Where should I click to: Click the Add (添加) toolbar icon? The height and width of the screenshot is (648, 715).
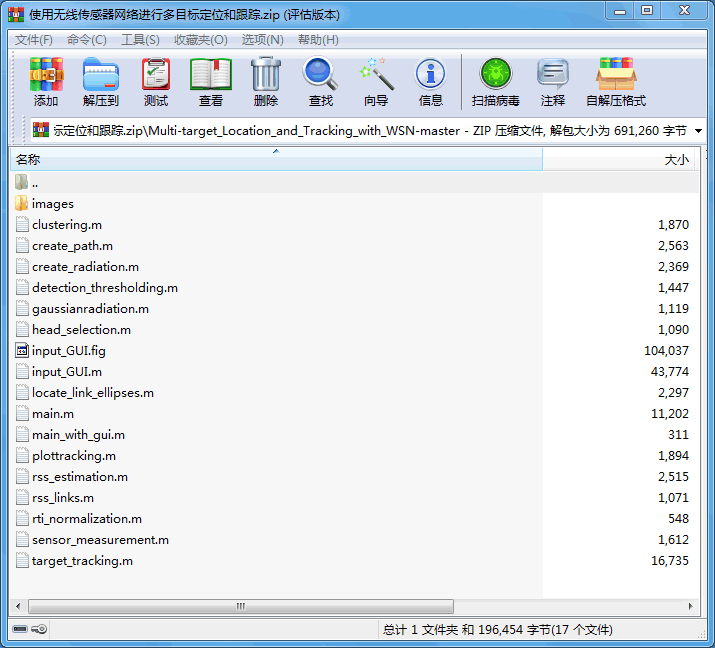tap(46, 82)
